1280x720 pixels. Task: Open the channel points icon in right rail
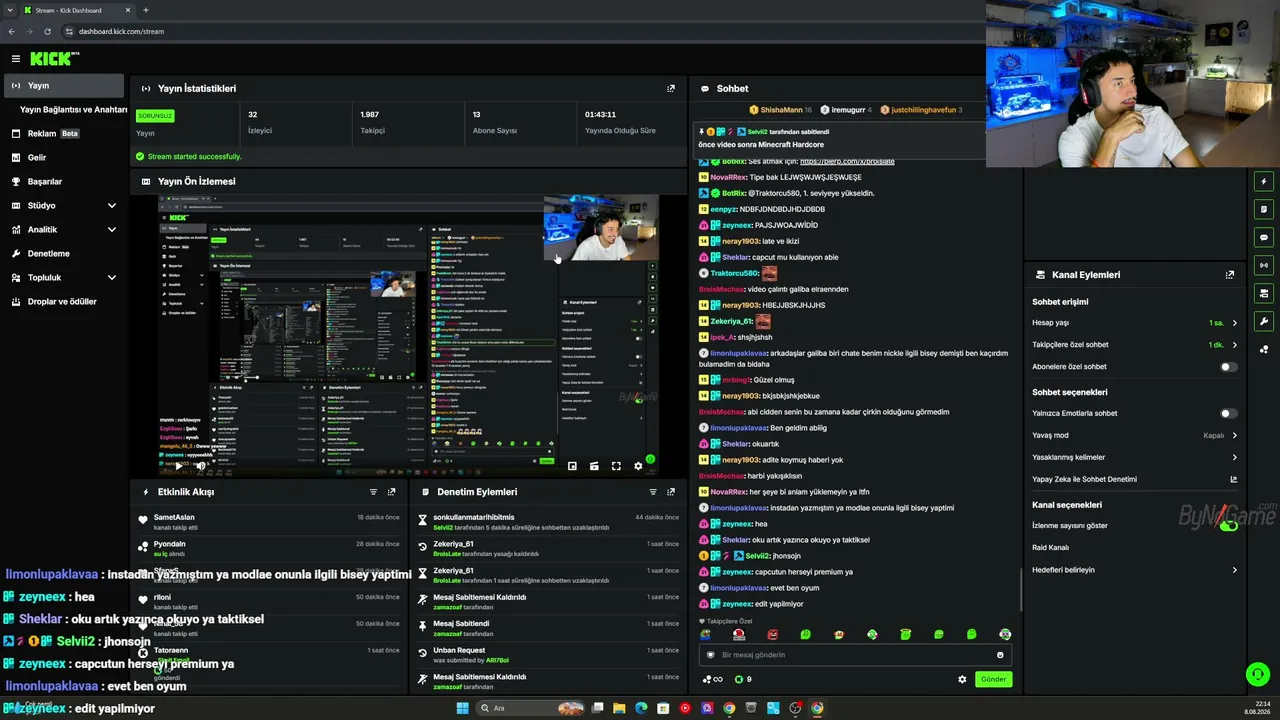tap(1264, 350)
